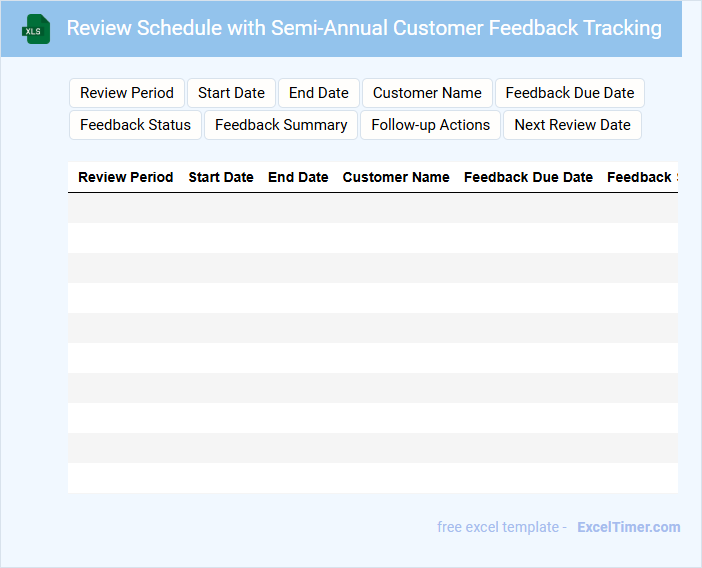Open the Feedback Summary tag
This screenshot has height=568, width=702.
(x=281, y=125)
